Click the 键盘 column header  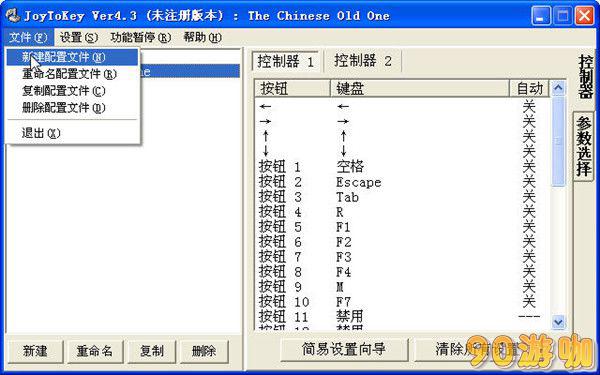[x=420, y=88]
